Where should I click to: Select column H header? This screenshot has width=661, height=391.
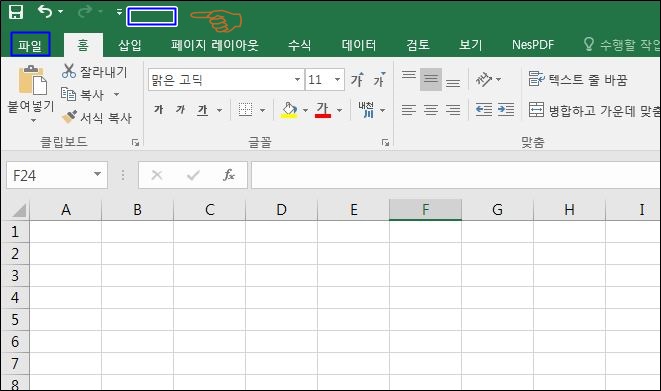click(x=570, y=209)
